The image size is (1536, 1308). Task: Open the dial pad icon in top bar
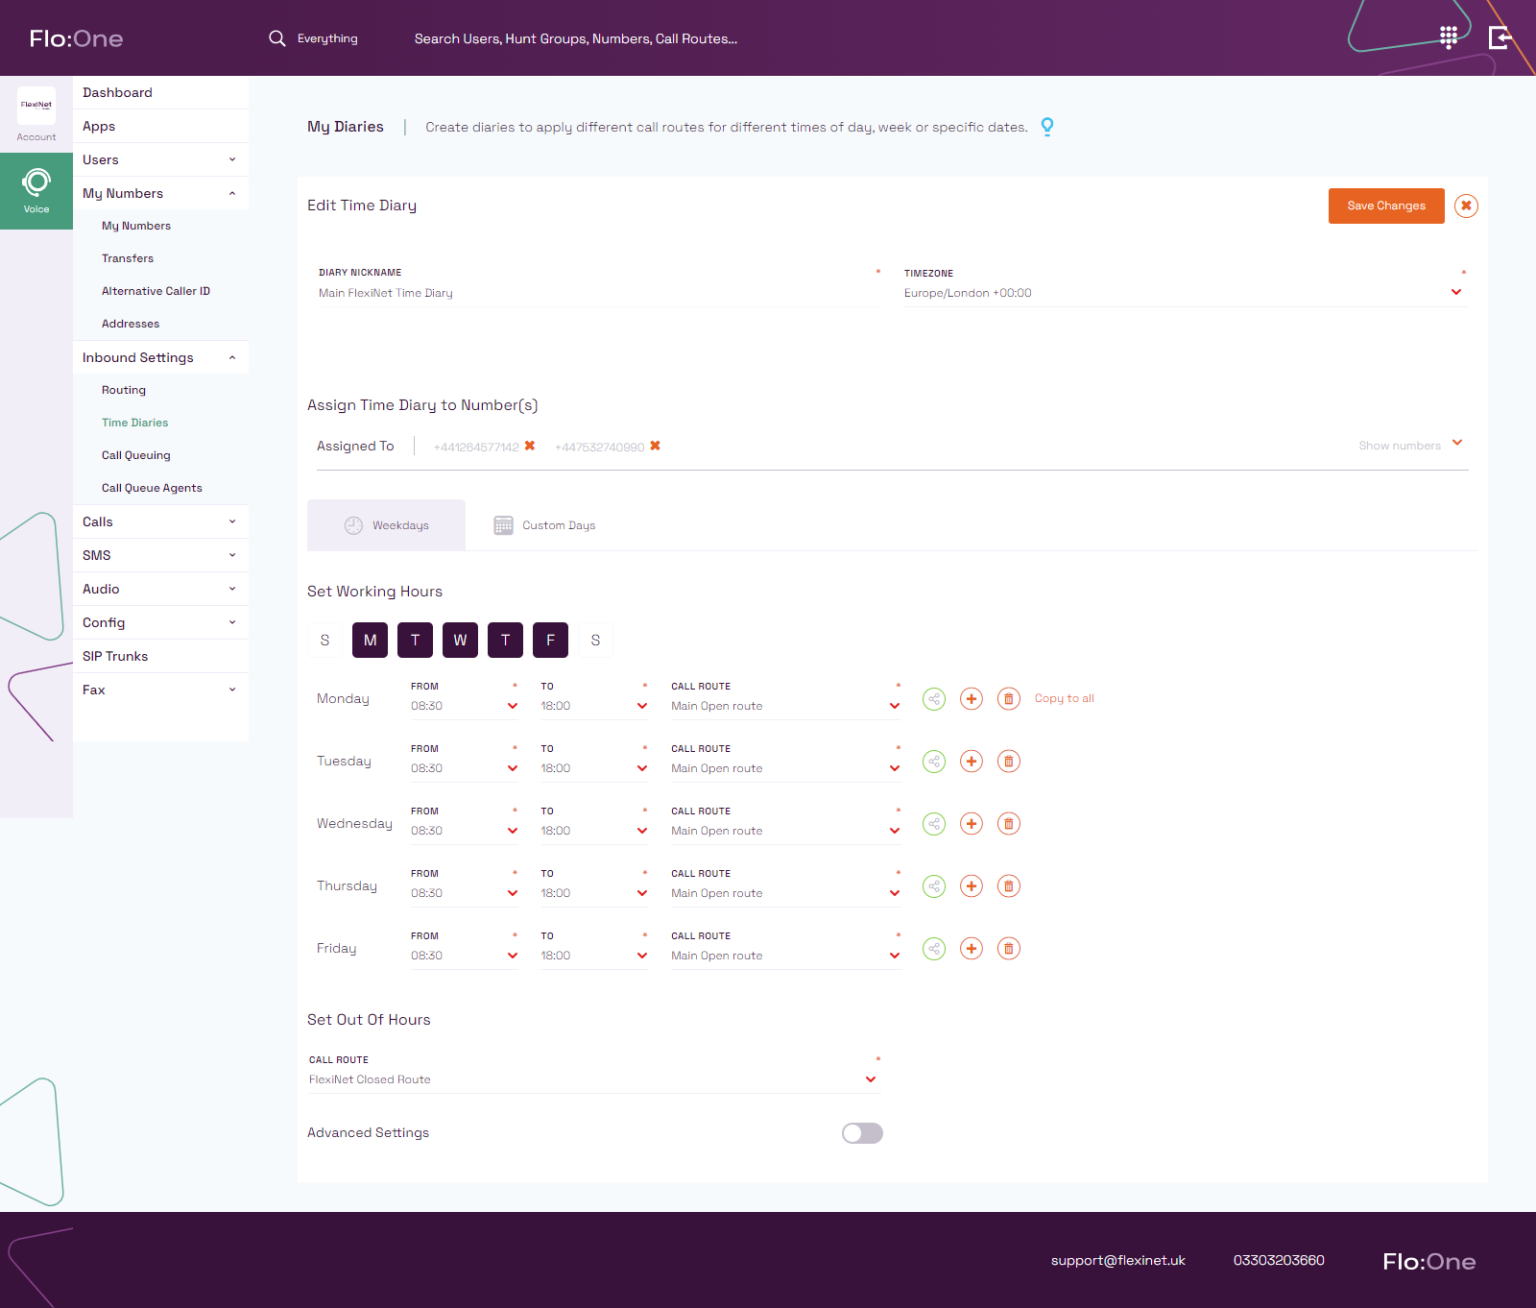1447,38
